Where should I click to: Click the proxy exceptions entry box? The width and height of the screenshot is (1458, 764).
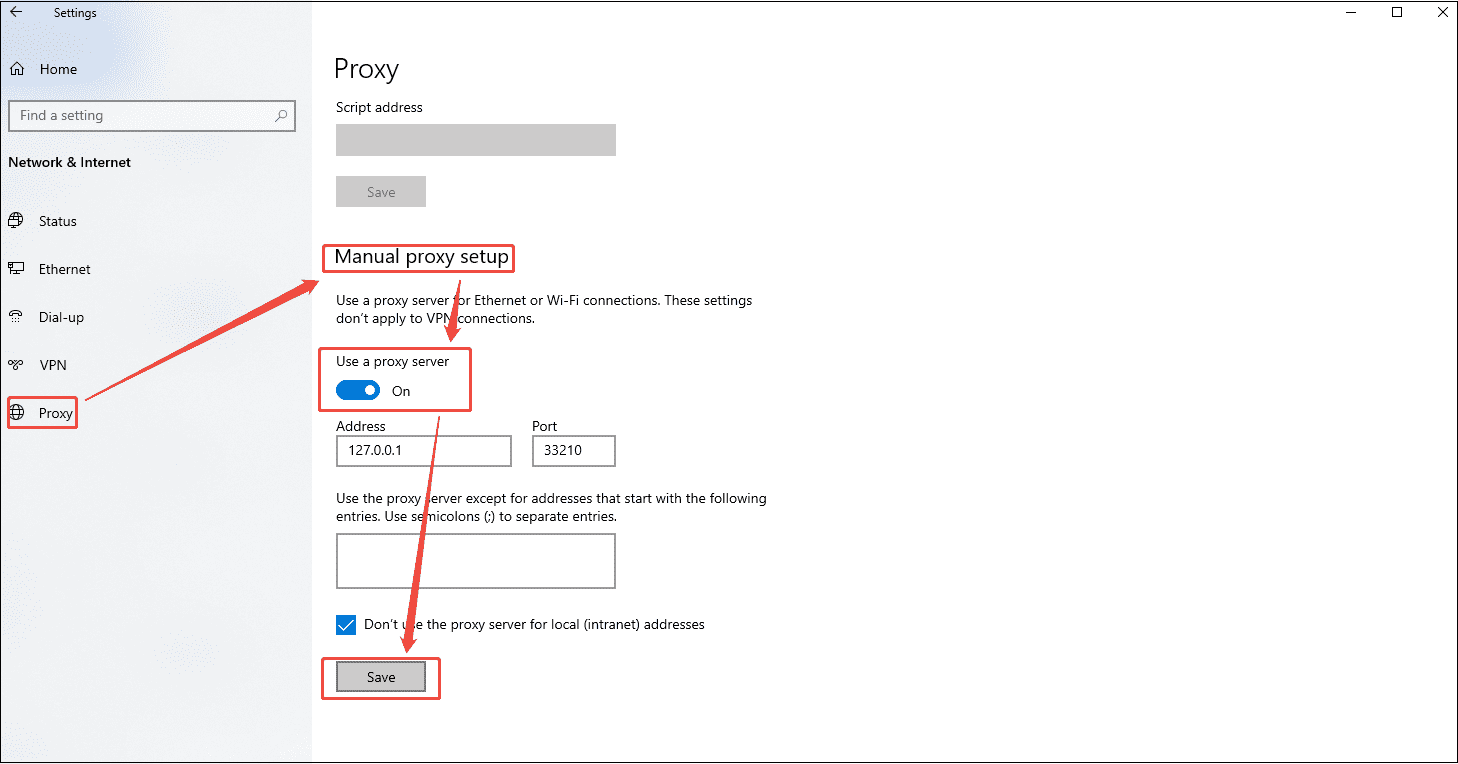click(475, 560)
